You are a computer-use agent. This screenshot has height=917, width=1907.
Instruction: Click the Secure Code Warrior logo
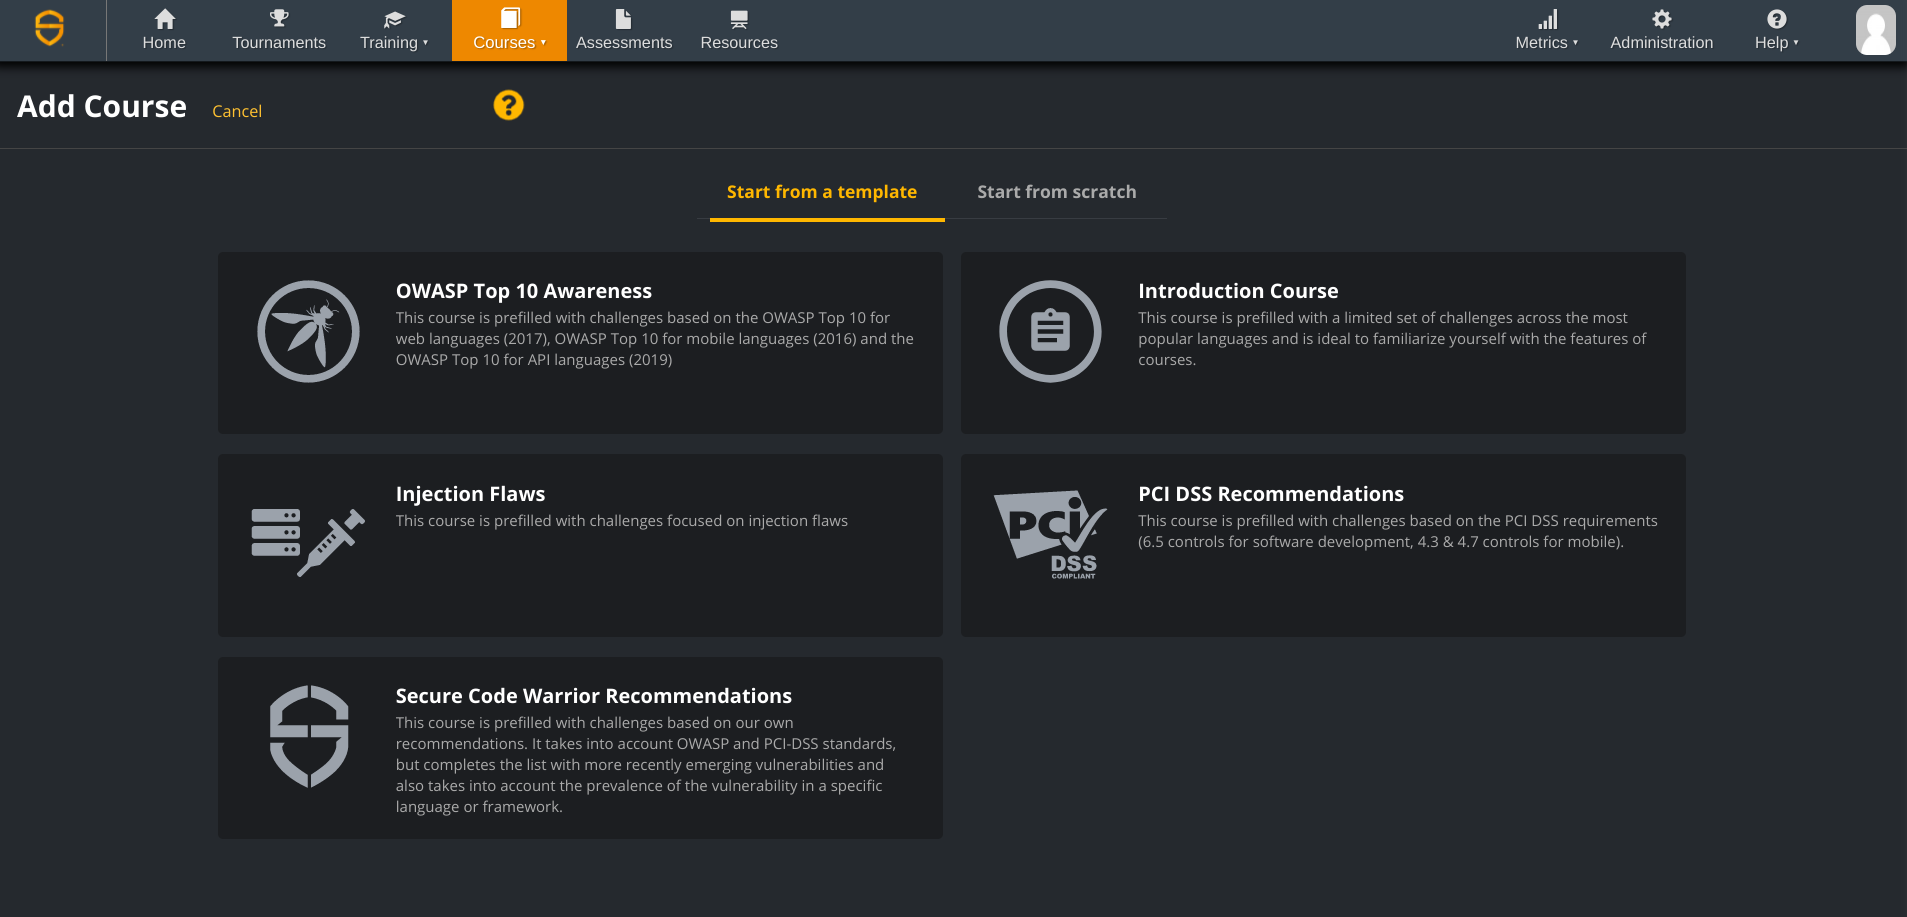click(x=49, y=28)
